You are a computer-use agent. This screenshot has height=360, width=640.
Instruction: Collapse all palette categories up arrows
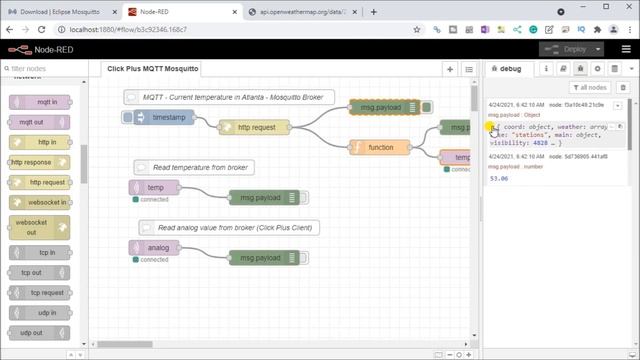71,355
